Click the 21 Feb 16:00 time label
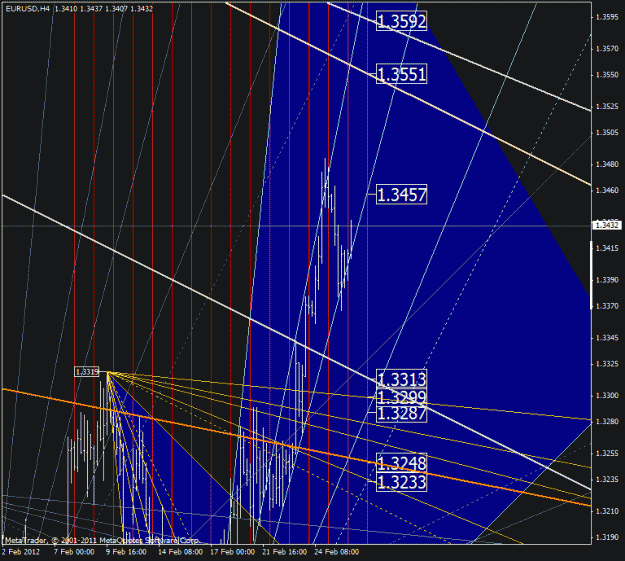625x561 pixels. coord(285,552)
